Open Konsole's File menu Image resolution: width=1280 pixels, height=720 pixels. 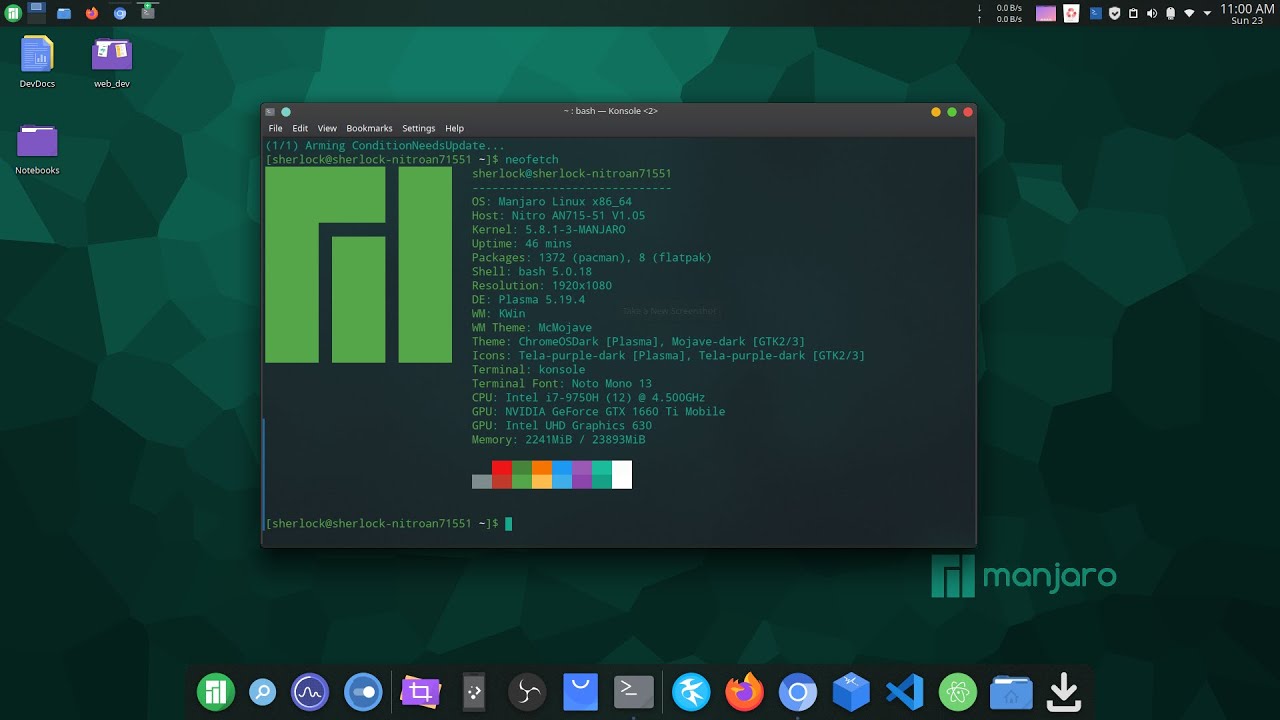coord(275,128)
